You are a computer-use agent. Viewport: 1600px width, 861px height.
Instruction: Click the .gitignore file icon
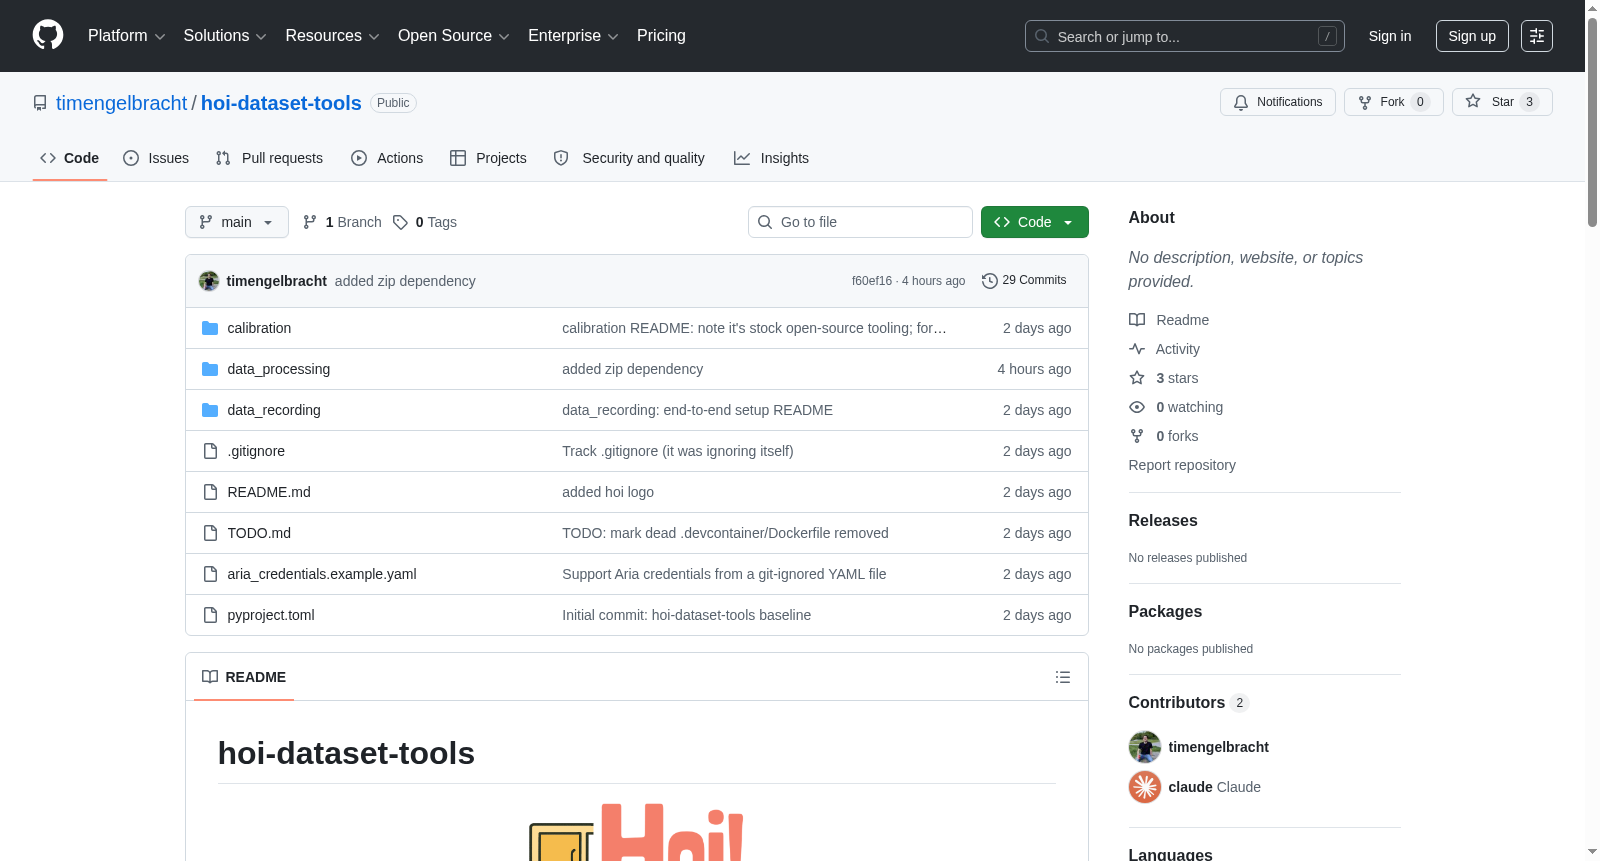click(x=210, y=451)
